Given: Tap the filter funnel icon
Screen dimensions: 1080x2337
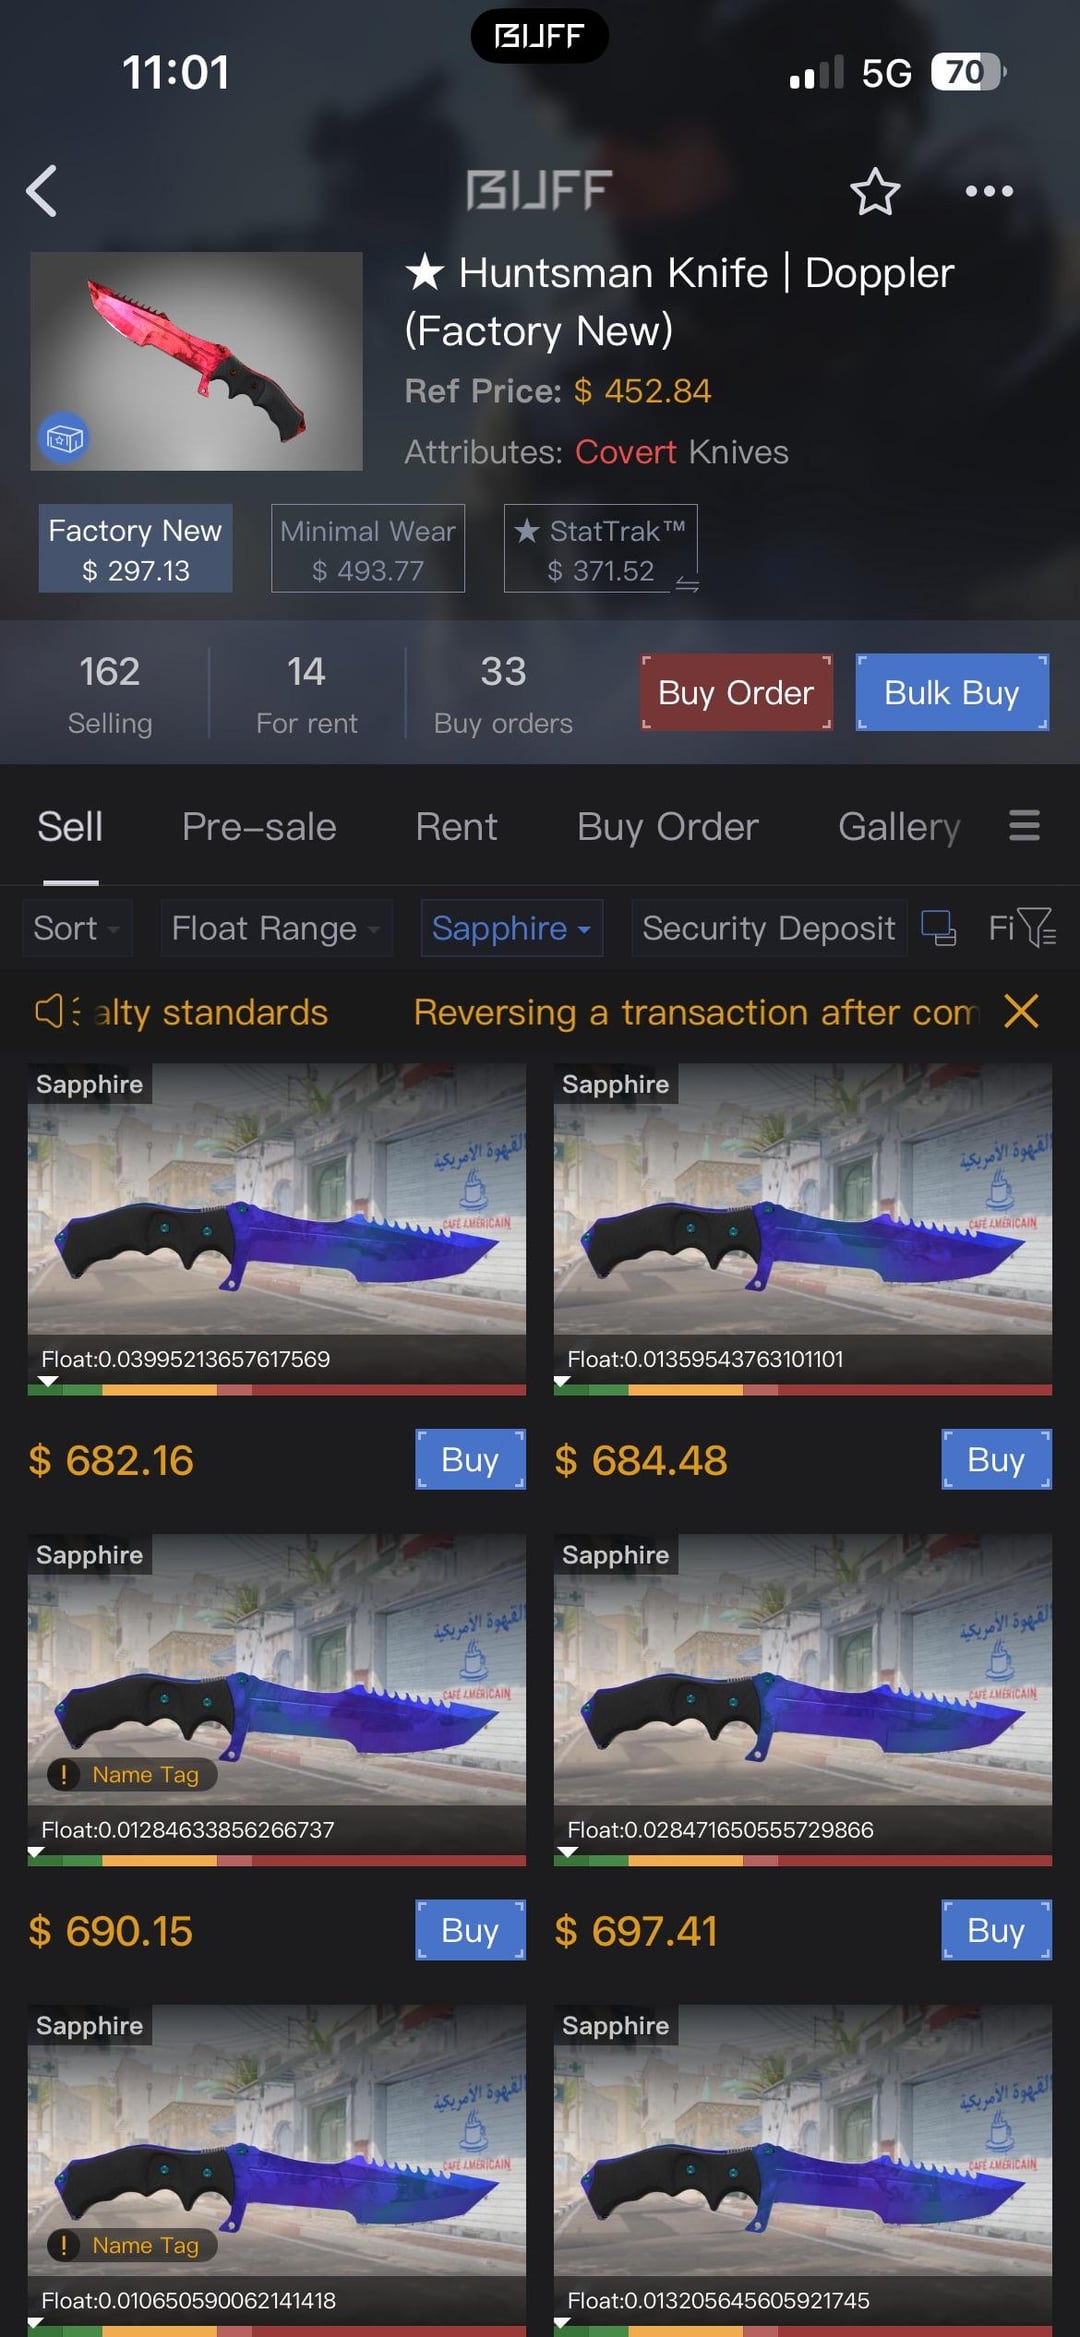Looking at the screenshot, I should (x=1039, y=928).
